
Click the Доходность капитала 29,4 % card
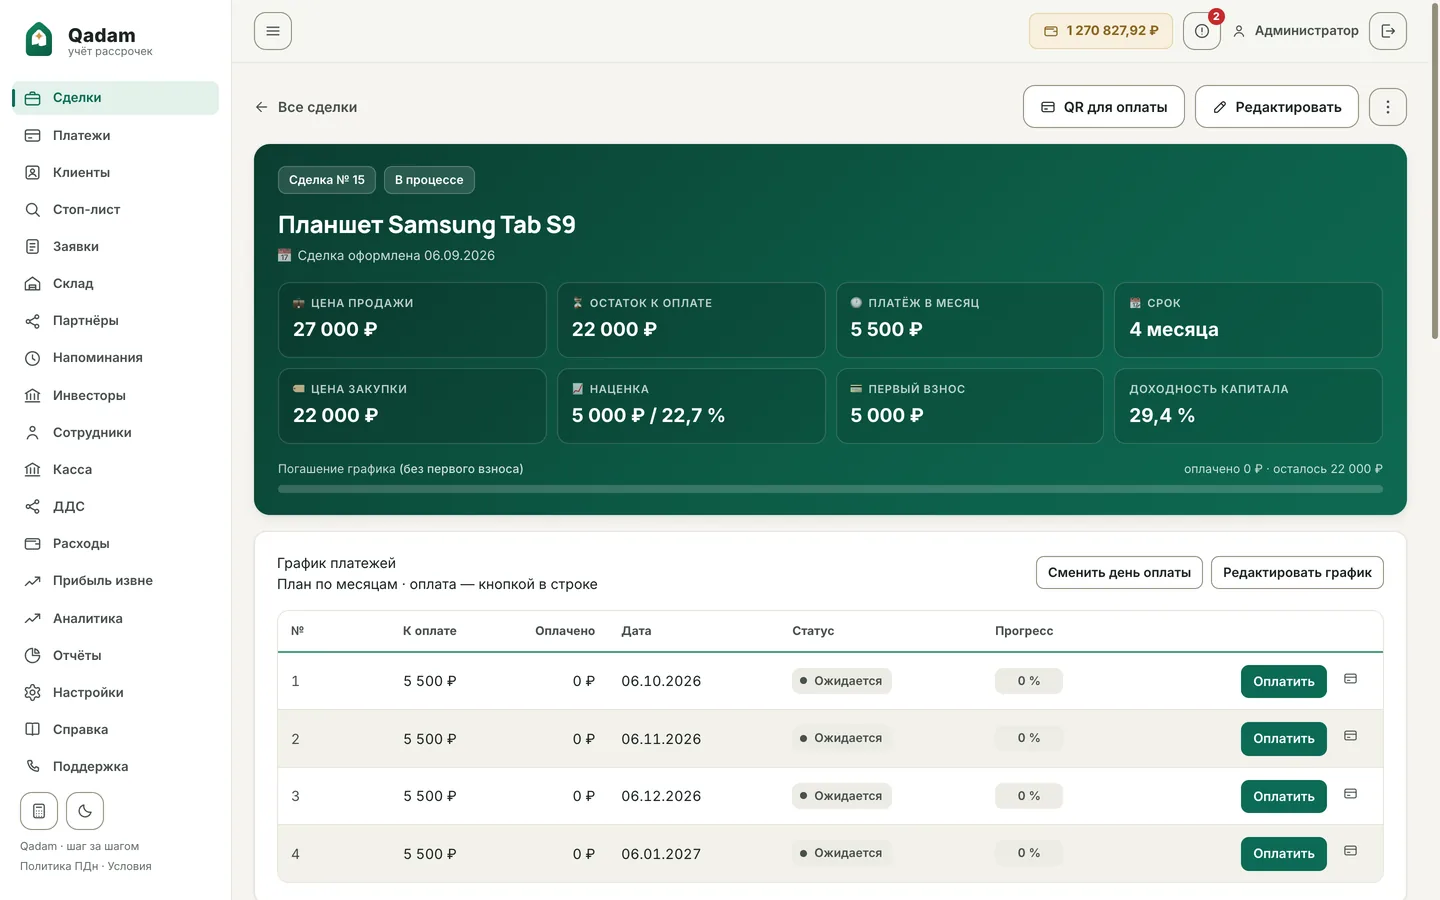(1248, 406)
